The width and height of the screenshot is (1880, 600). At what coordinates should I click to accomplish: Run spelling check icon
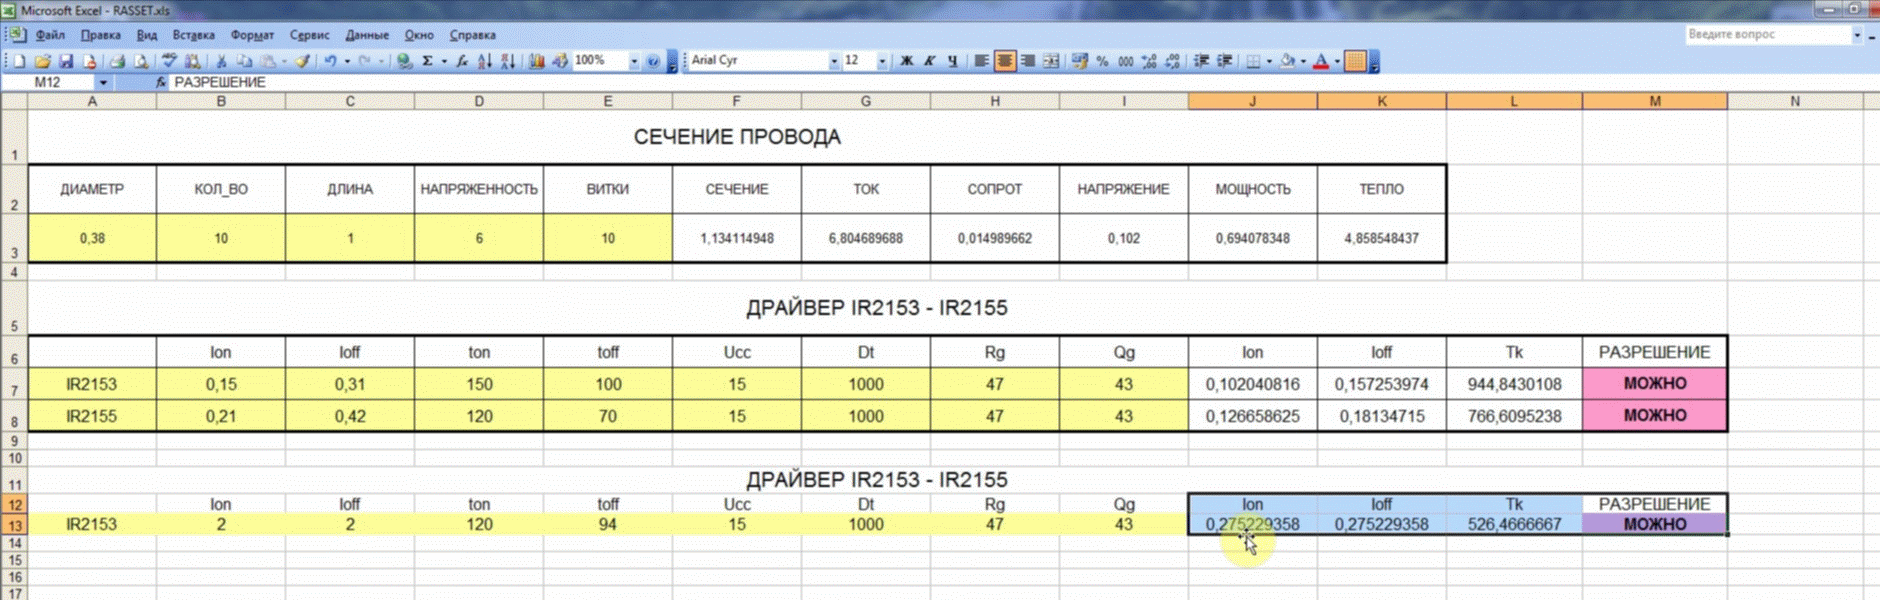[x=170, y=61]
